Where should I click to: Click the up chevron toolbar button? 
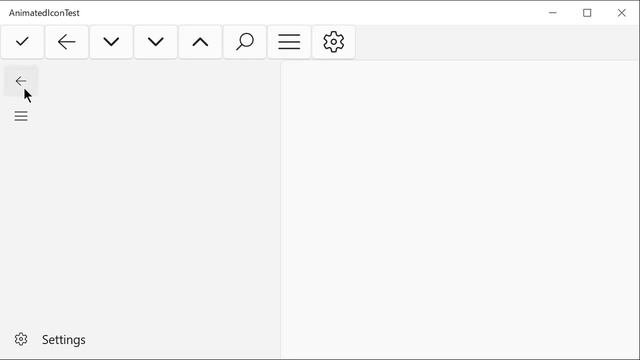point(200,42)
